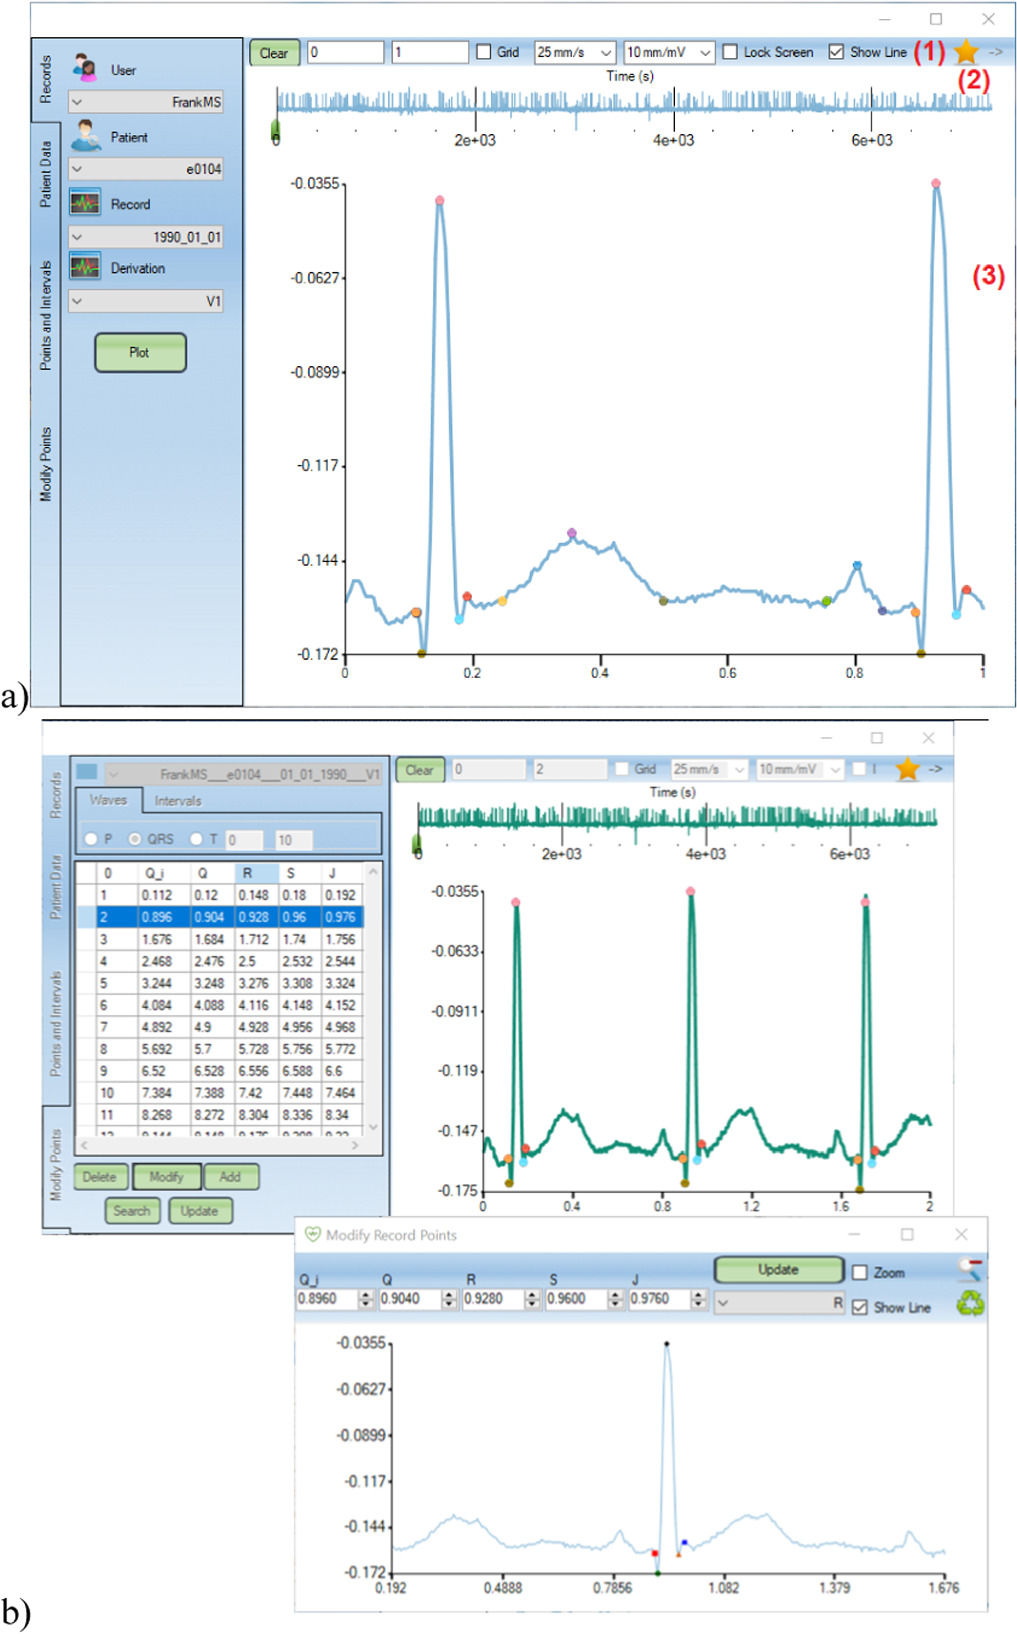Click the green recycle icon in Modify Record Points
1017x1634 pixels.
point(970,1302)
